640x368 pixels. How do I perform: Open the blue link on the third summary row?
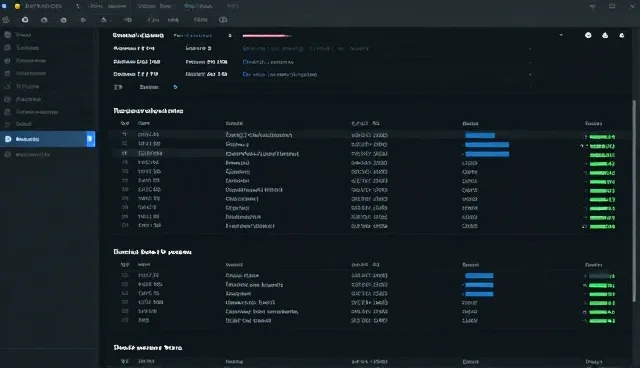point(268,62)
